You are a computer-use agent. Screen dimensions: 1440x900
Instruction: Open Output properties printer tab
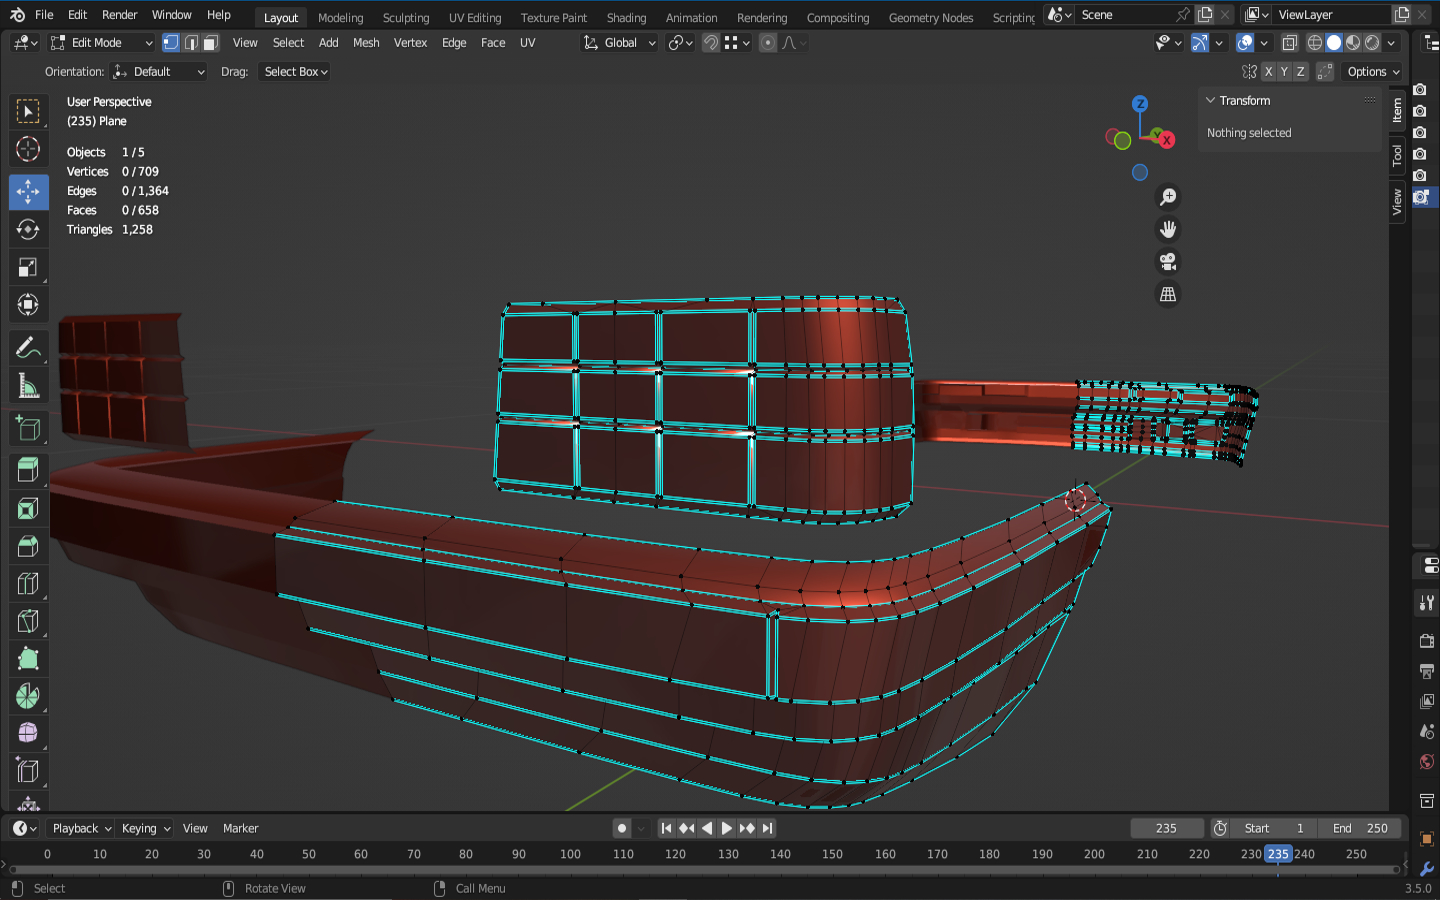tap(1427, 670)
